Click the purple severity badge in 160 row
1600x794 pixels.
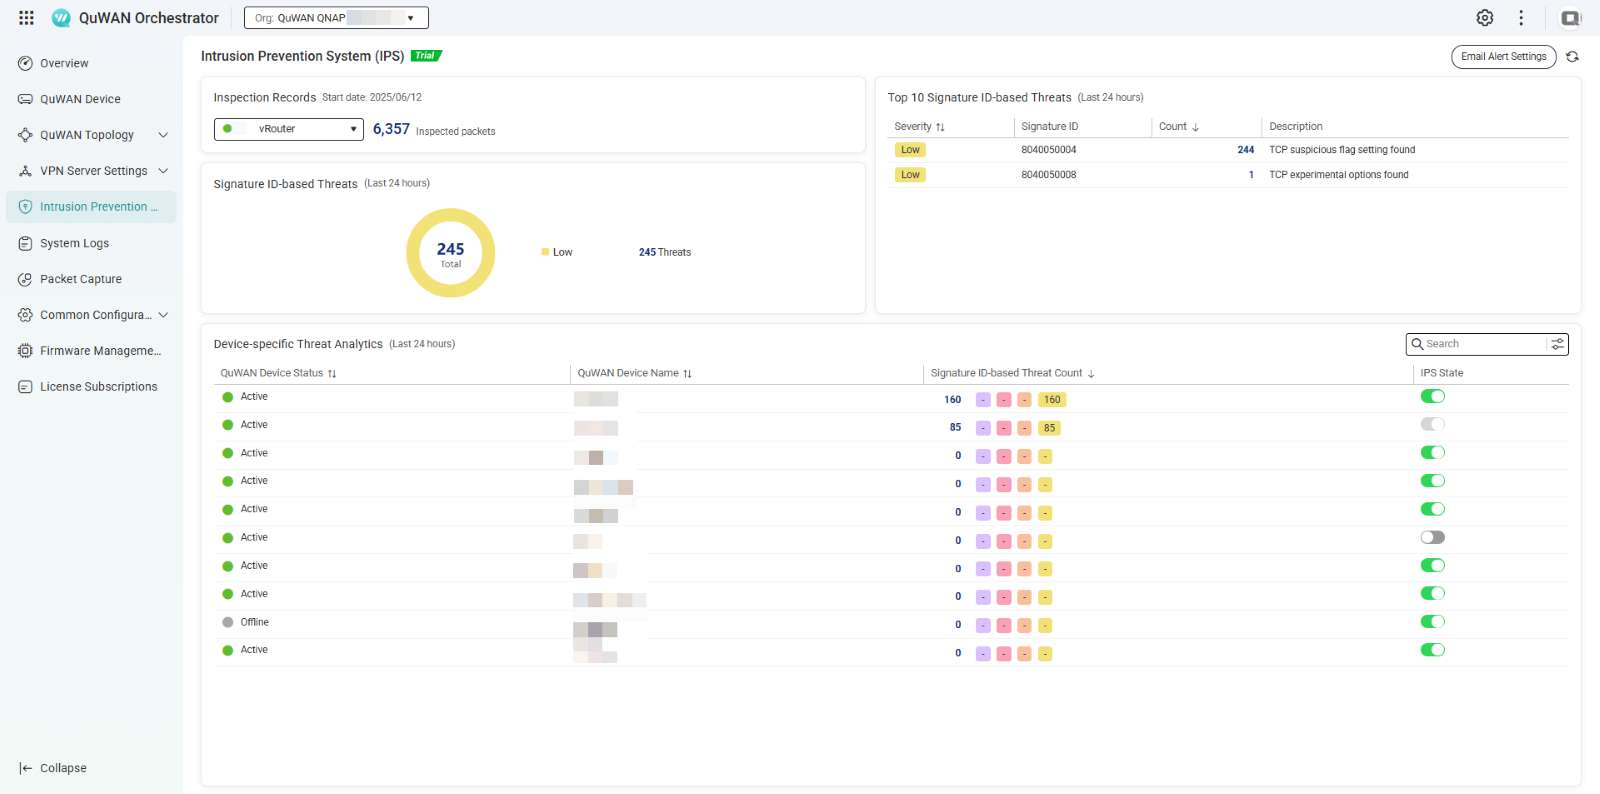coord(983,400)
